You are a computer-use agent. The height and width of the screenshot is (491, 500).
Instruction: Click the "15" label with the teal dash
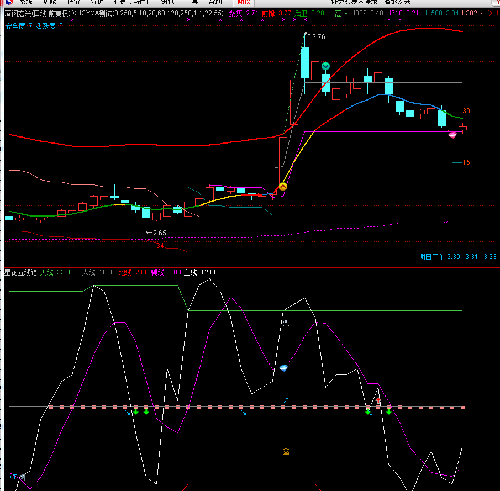[466, 163]
